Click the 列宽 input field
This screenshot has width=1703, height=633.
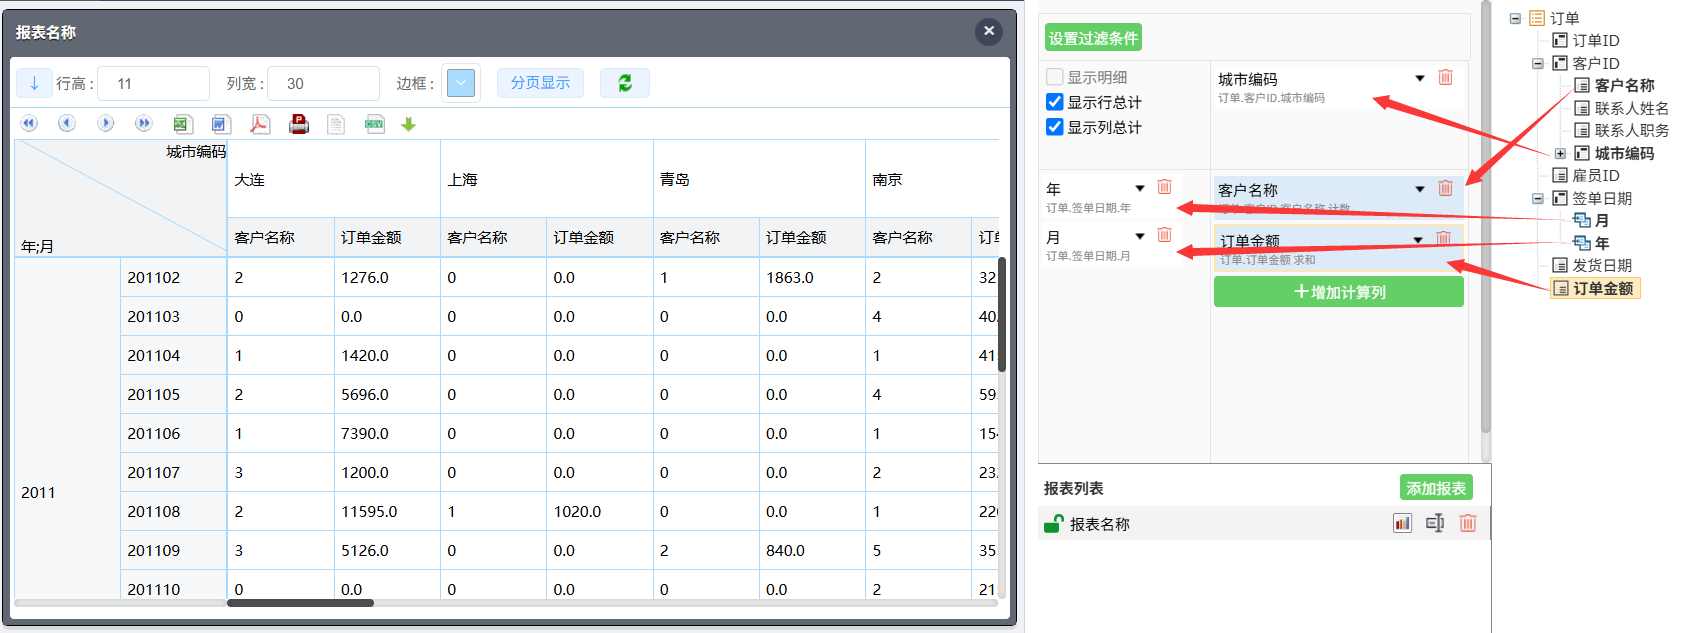click(323, 83)
